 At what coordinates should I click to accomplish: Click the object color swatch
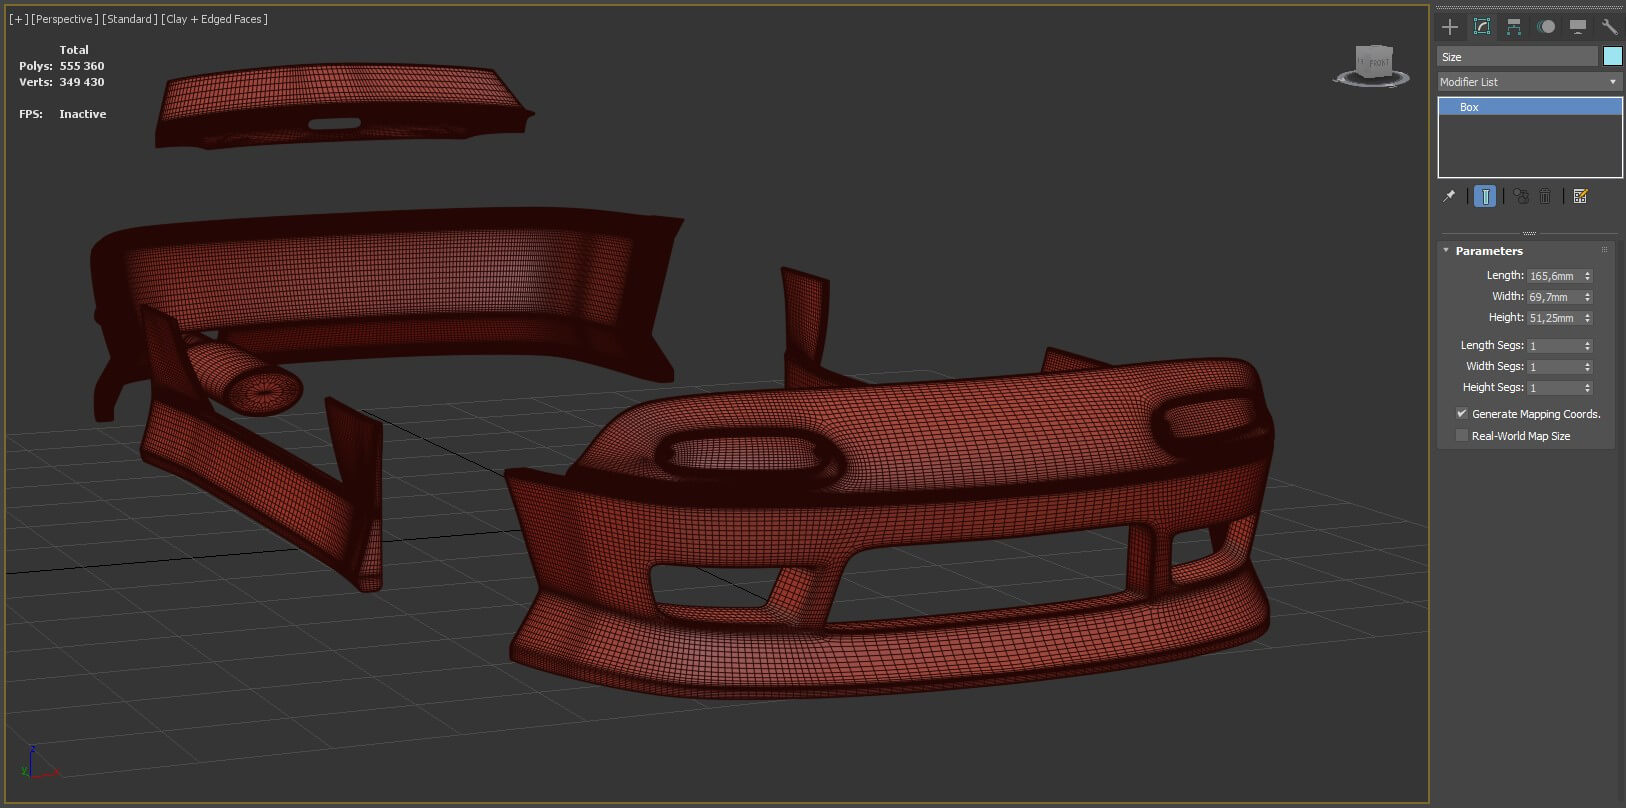point(1612,56)
